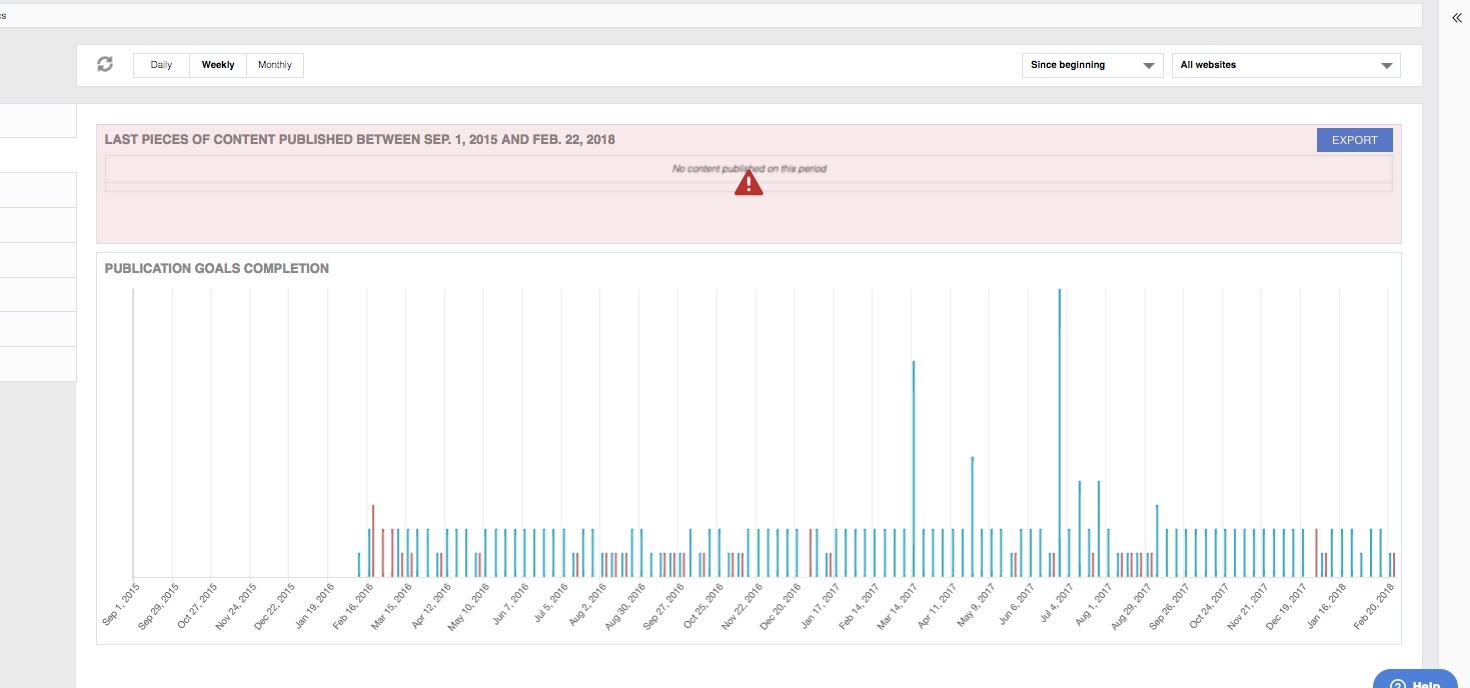Image resolution: width=1470 pixels, height=688 pixels.
Task: Open the Since beginning period dropdown
Action: tap(1092, 65)
